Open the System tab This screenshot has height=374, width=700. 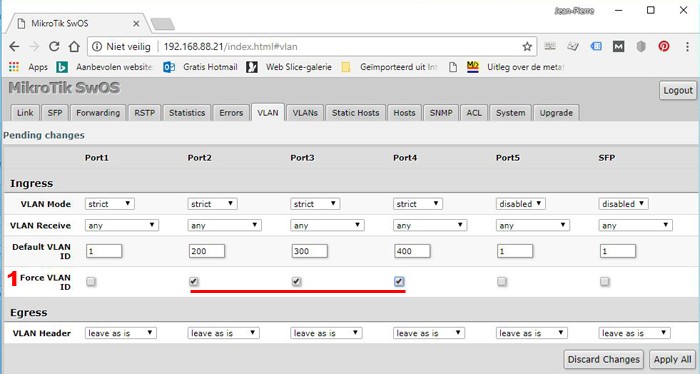510,113
